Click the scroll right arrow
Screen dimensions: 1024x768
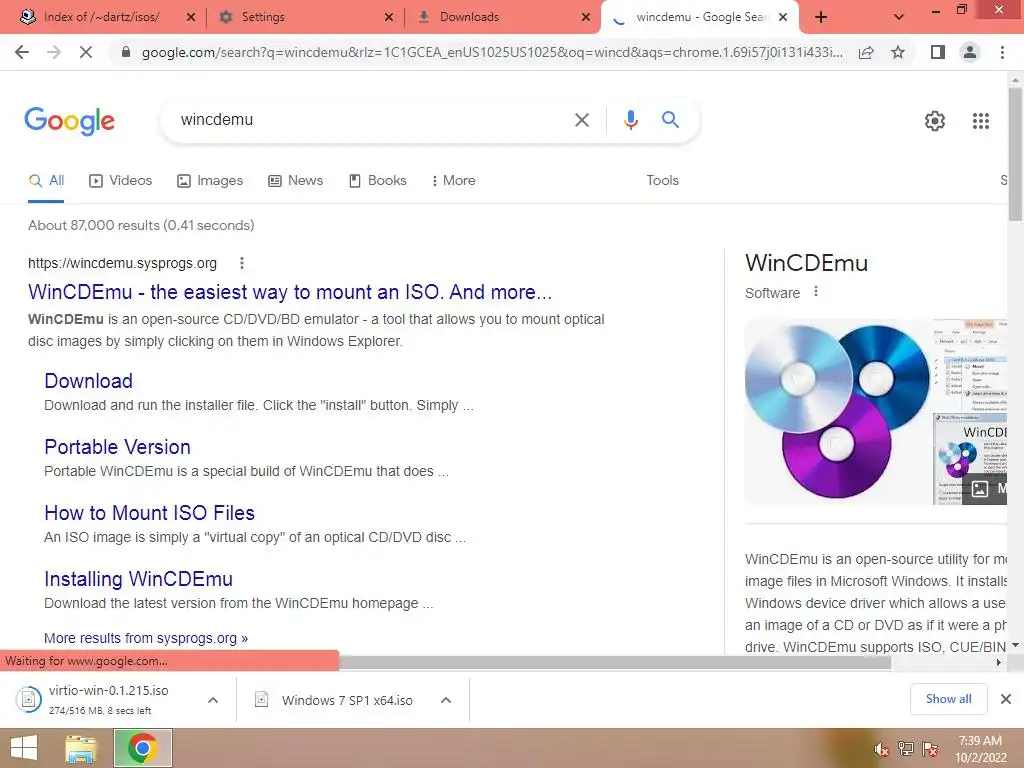998,663
